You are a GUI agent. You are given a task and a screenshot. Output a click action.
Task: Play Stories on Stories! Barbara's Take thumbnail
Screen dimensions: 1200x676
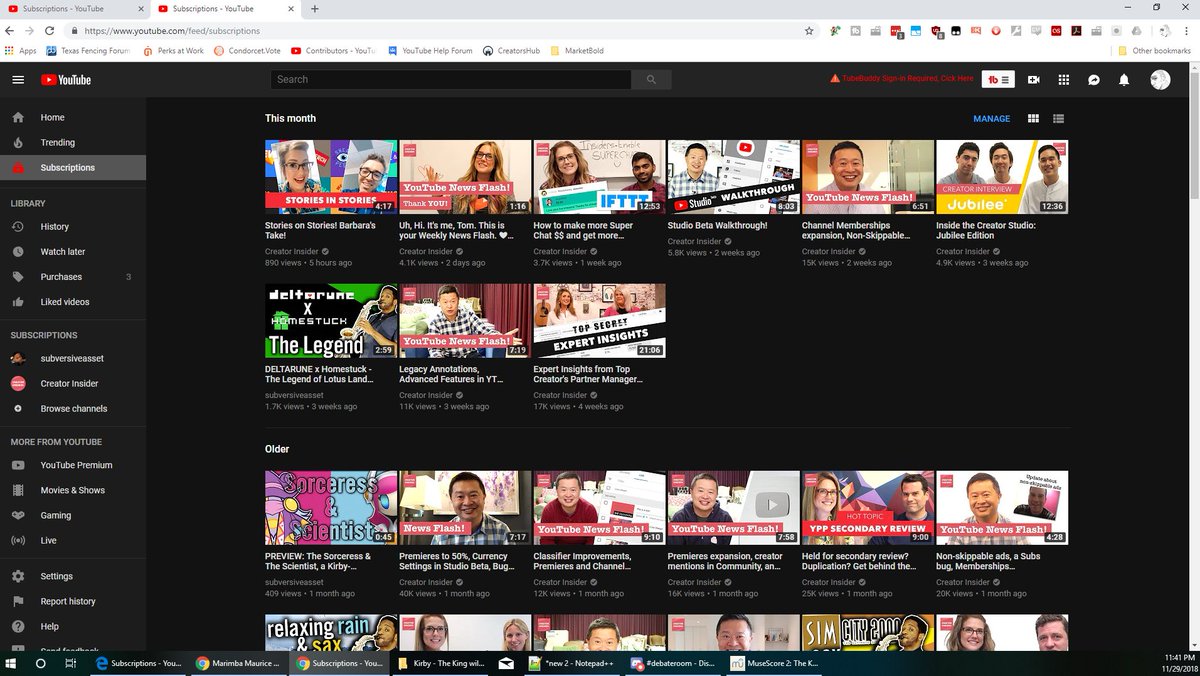pyautogui.click(x=331, y=177)
